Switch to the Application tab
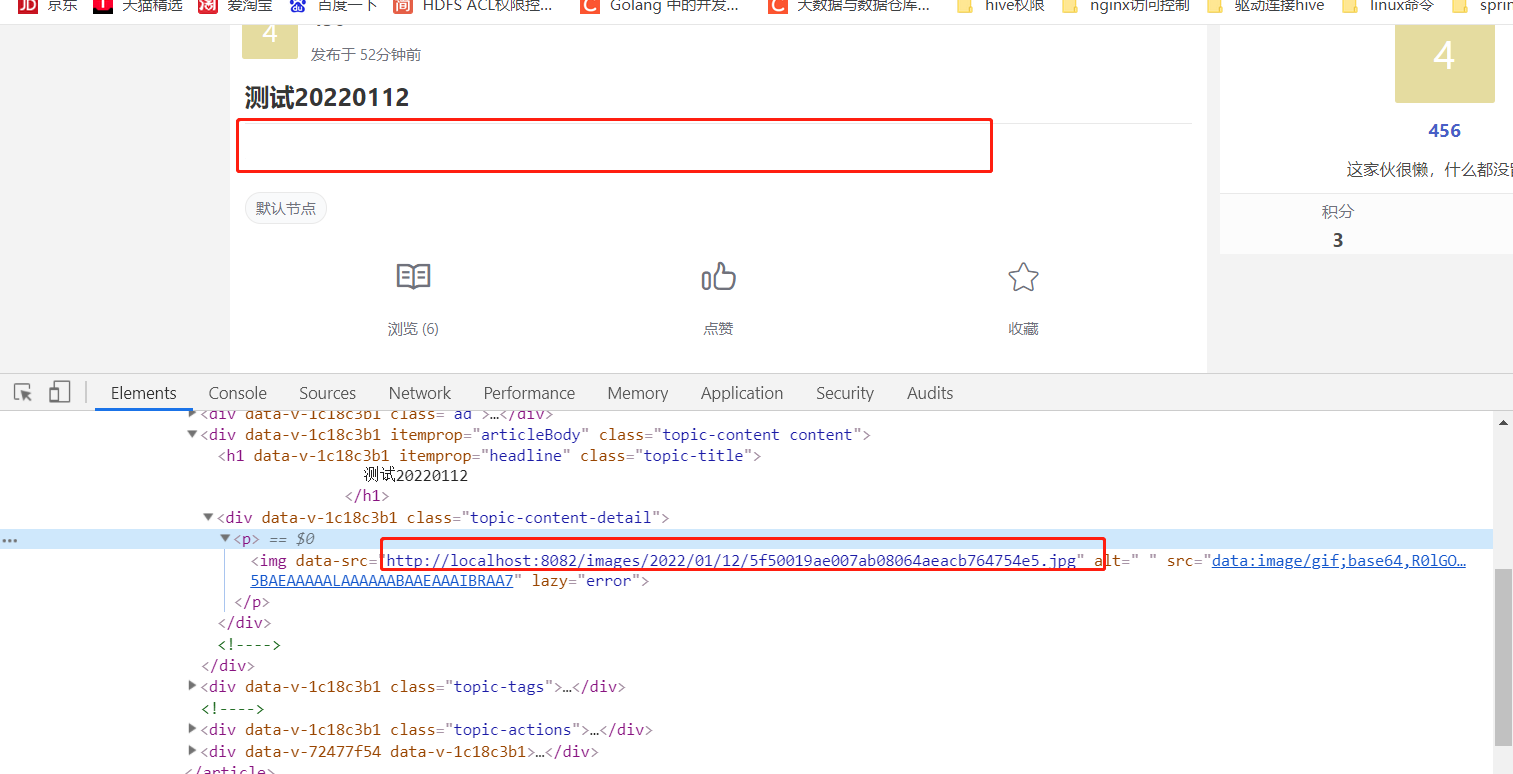 tap(742, 393)
